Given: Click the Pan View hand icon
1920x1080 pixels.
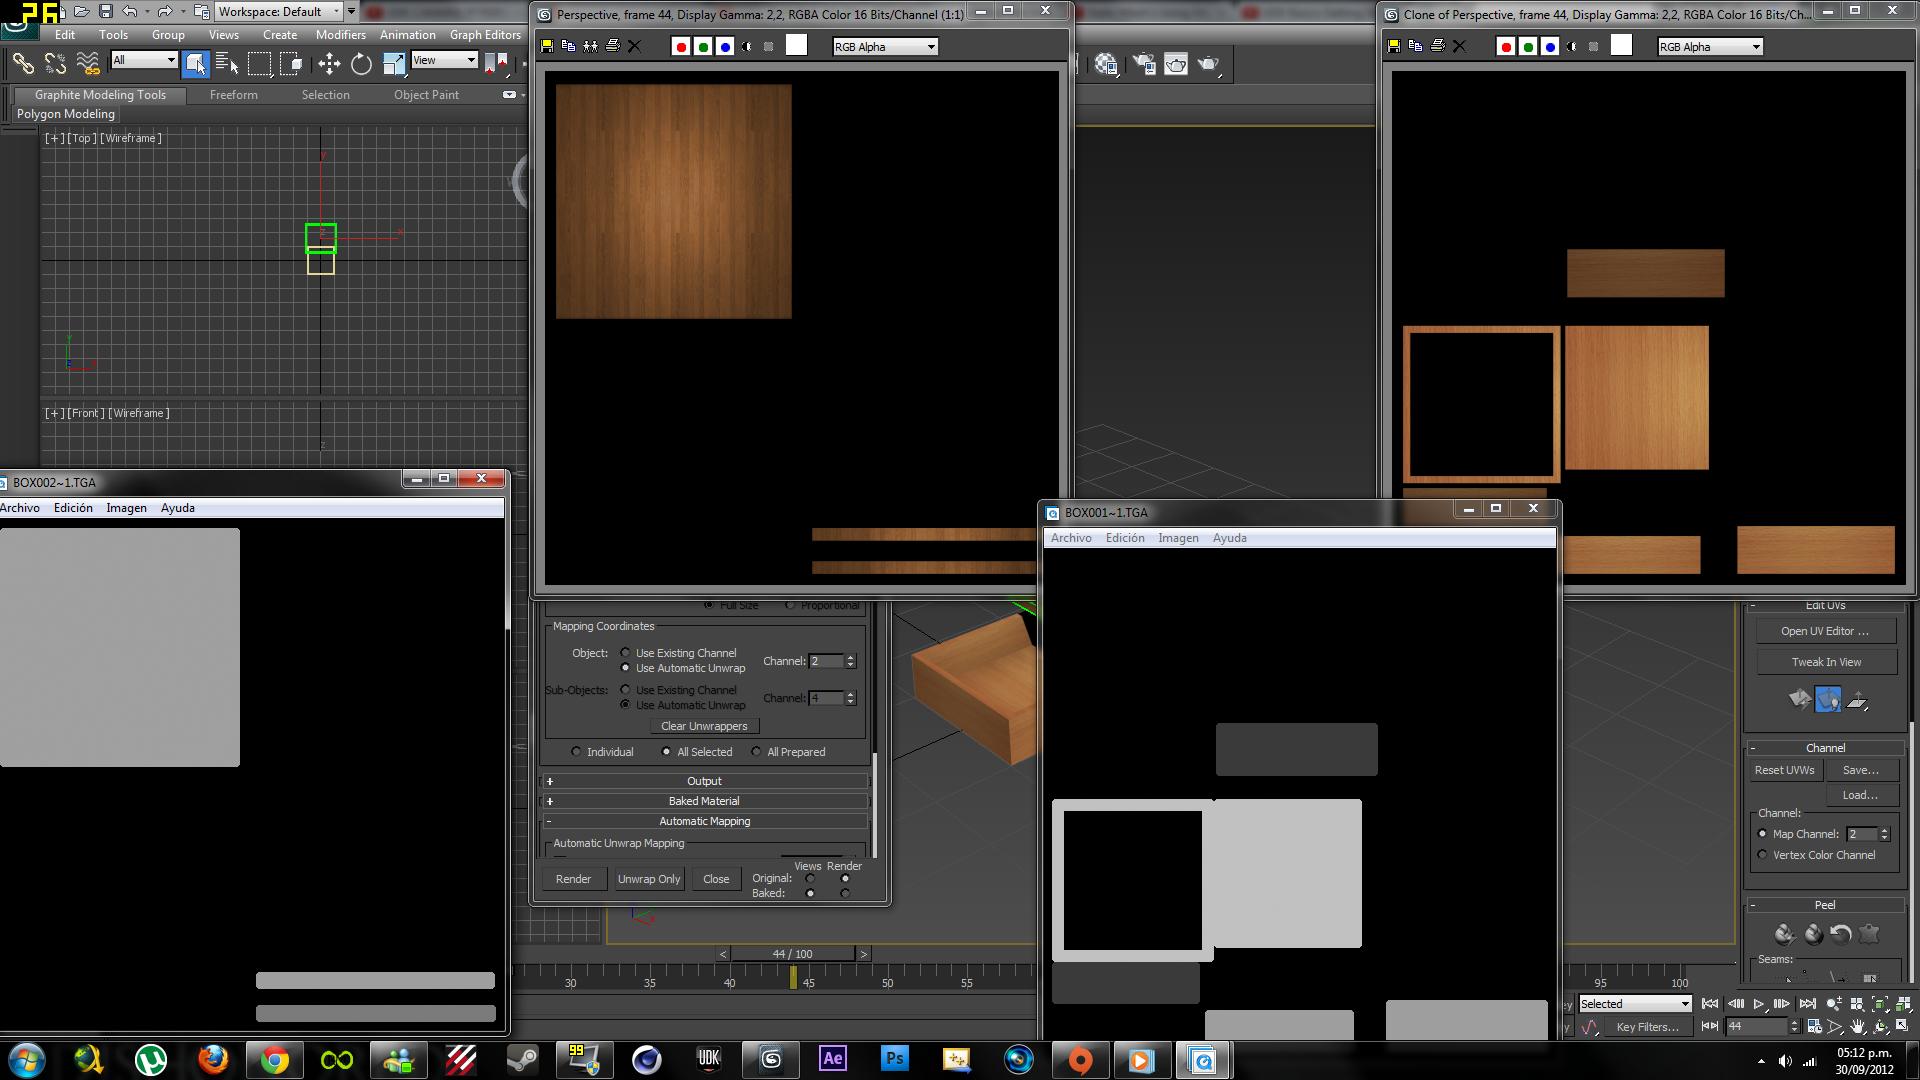Looking at the screenshot, I should (x=1858, y=1026).
